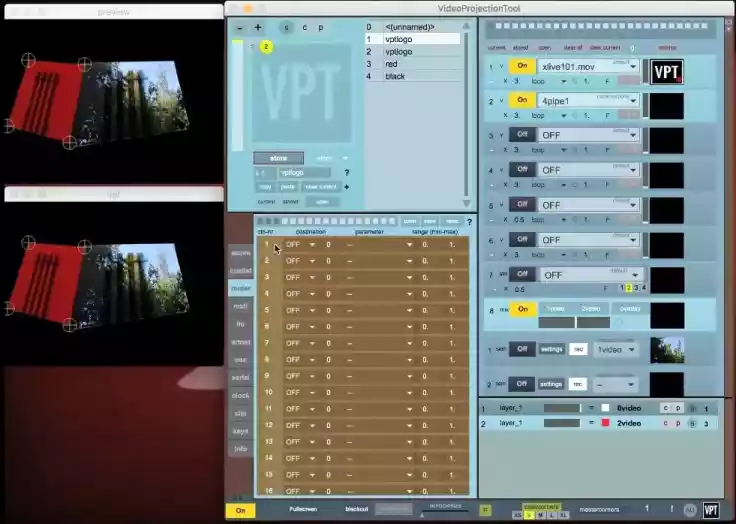Select the serial tab in side list
The image size is (736, 524).
[241, 378]
